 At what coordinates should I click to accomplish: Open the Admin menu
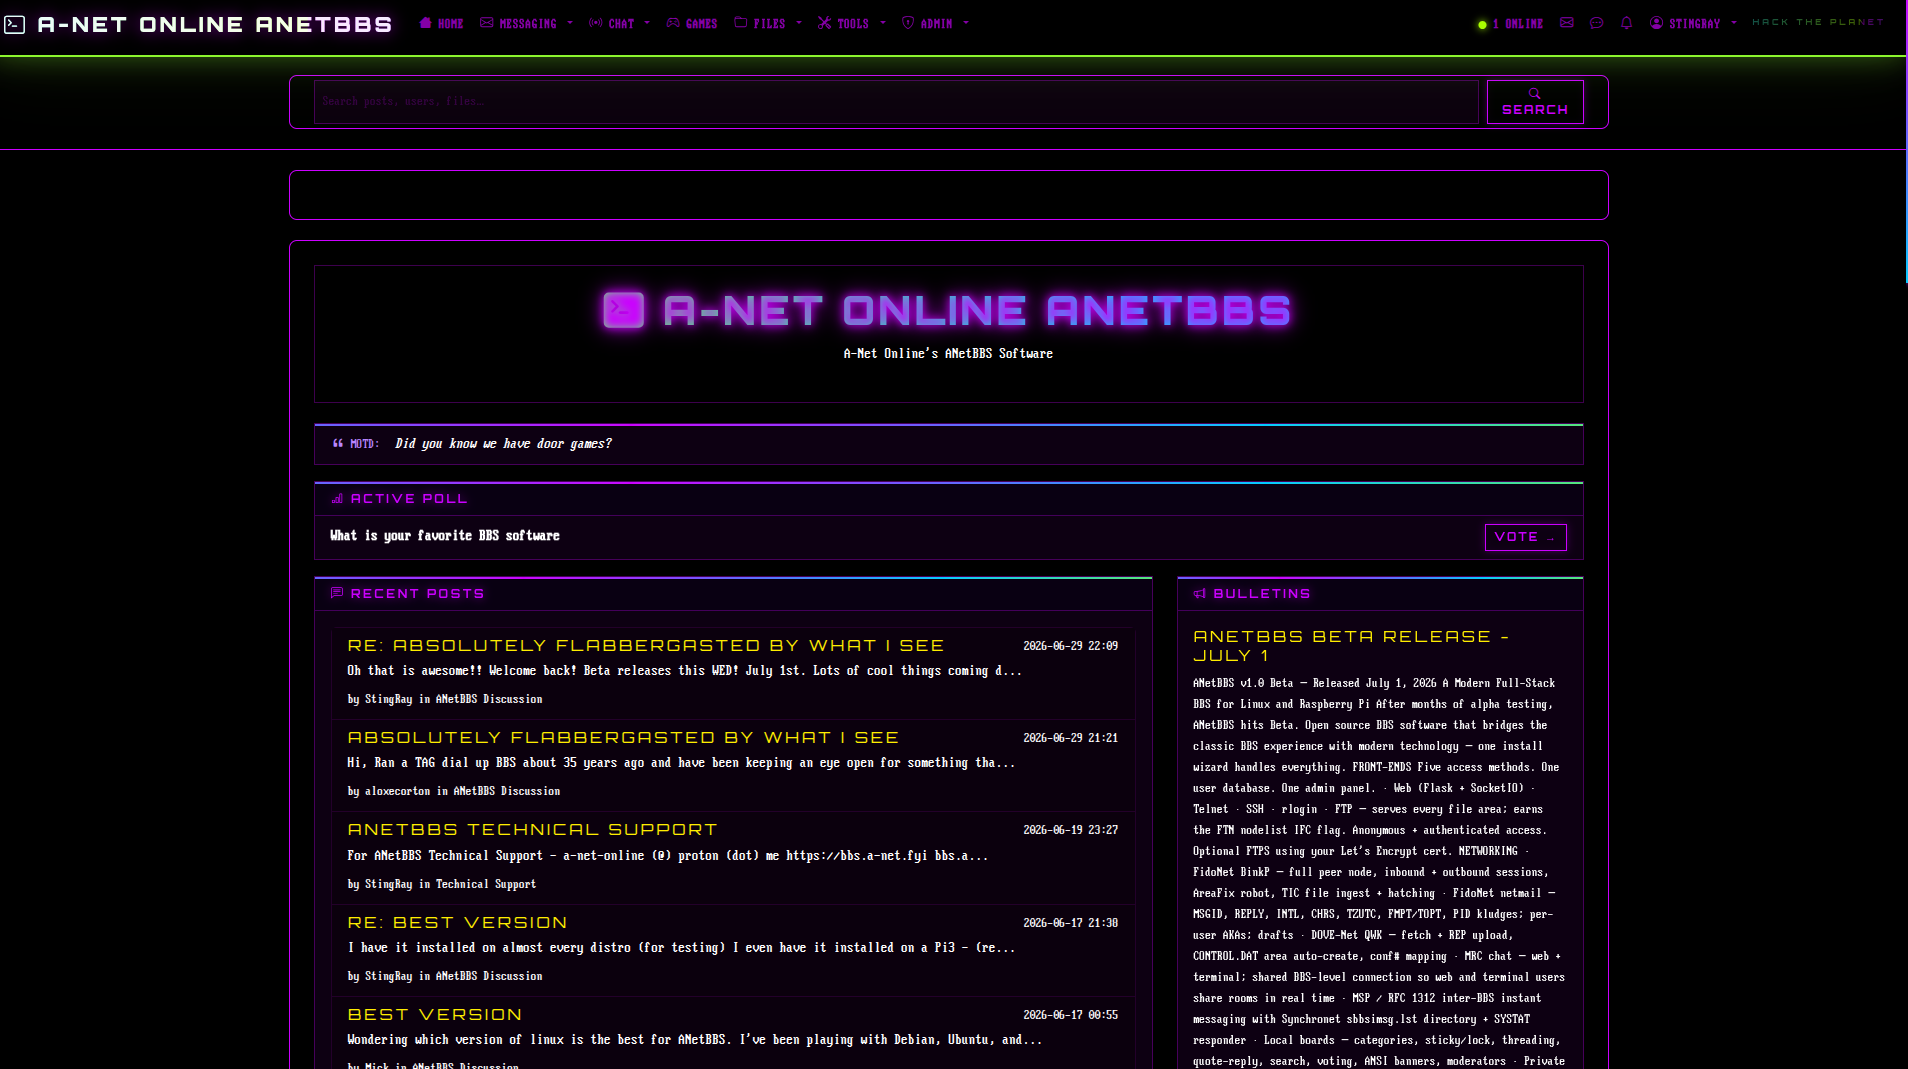[x=935, y=23]
